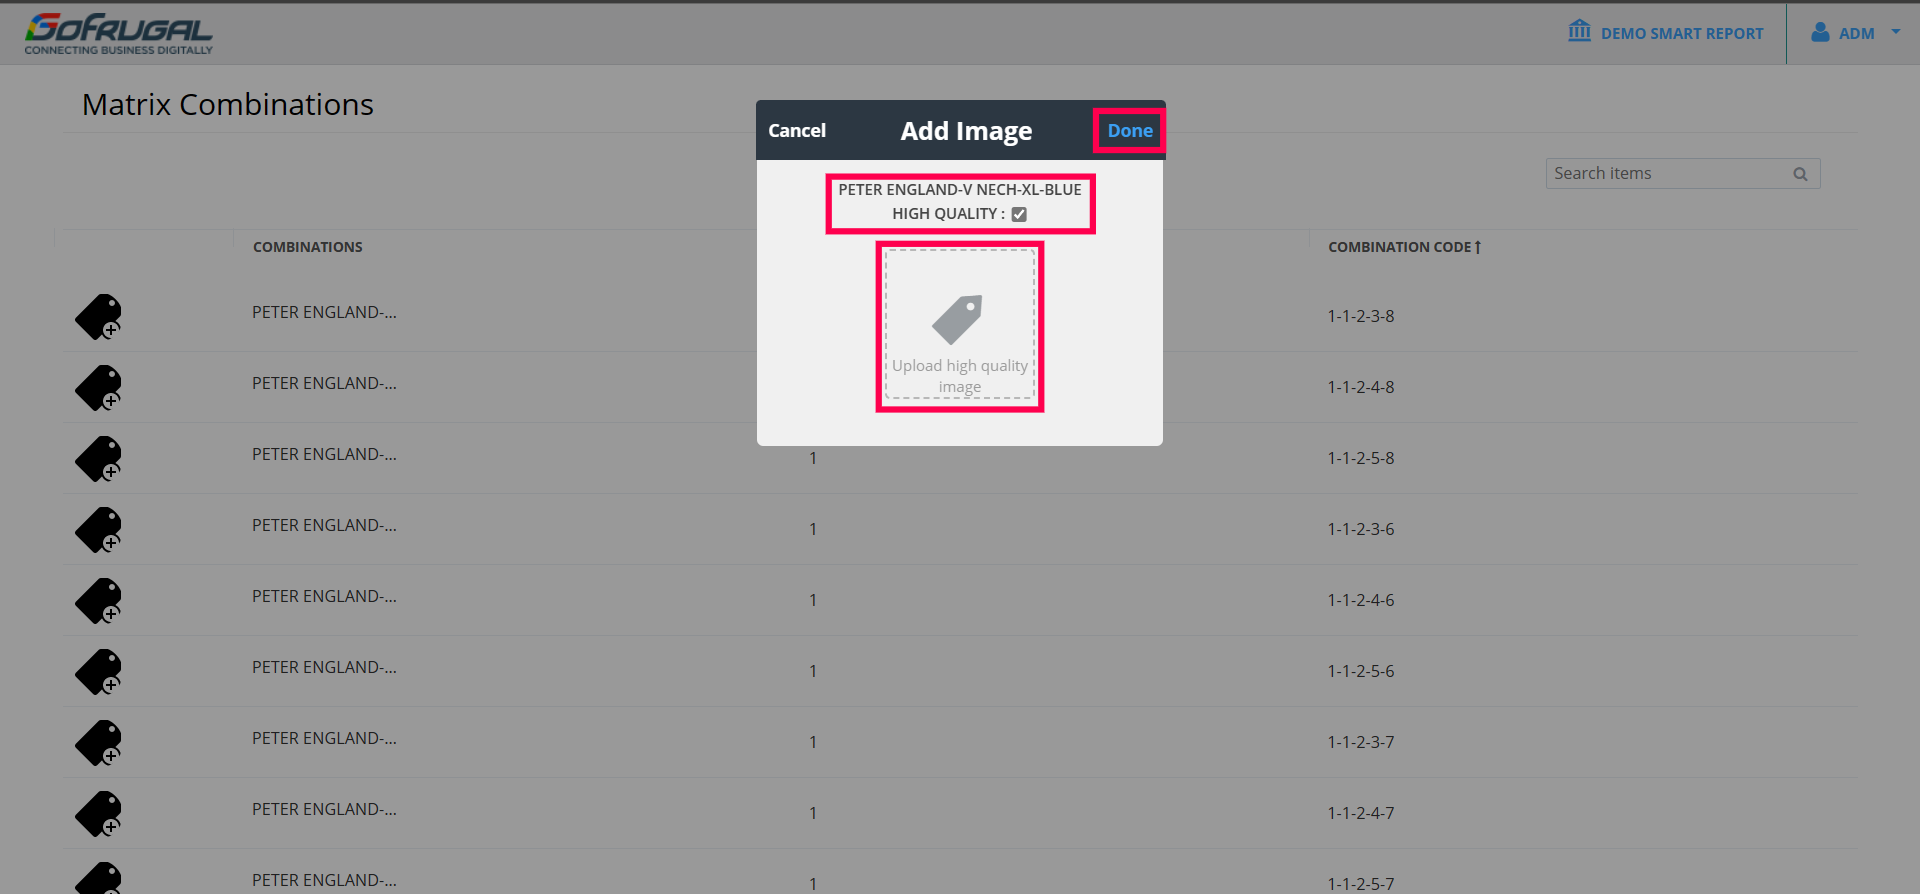Select combination code 1-1-2-4-6
This screenshot has height=894, width=1920.
1361,600
